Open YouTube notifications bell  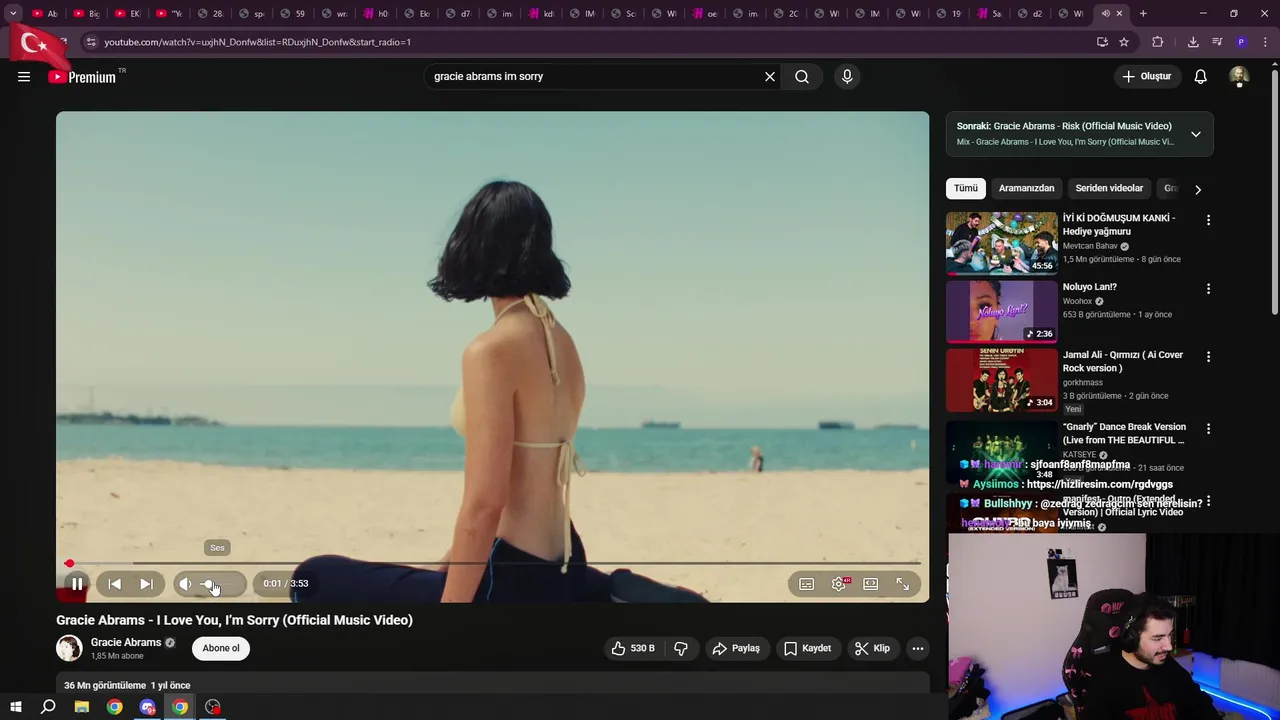tap(1201, 76)
